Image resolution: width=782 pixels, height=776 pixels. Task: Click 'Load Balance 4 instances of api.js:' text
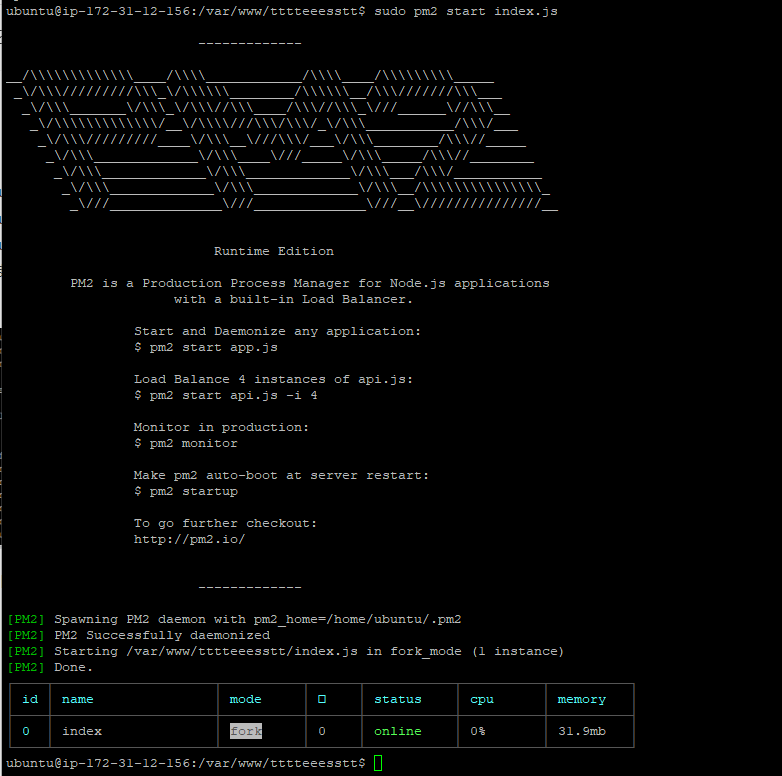tap(273, 379)
